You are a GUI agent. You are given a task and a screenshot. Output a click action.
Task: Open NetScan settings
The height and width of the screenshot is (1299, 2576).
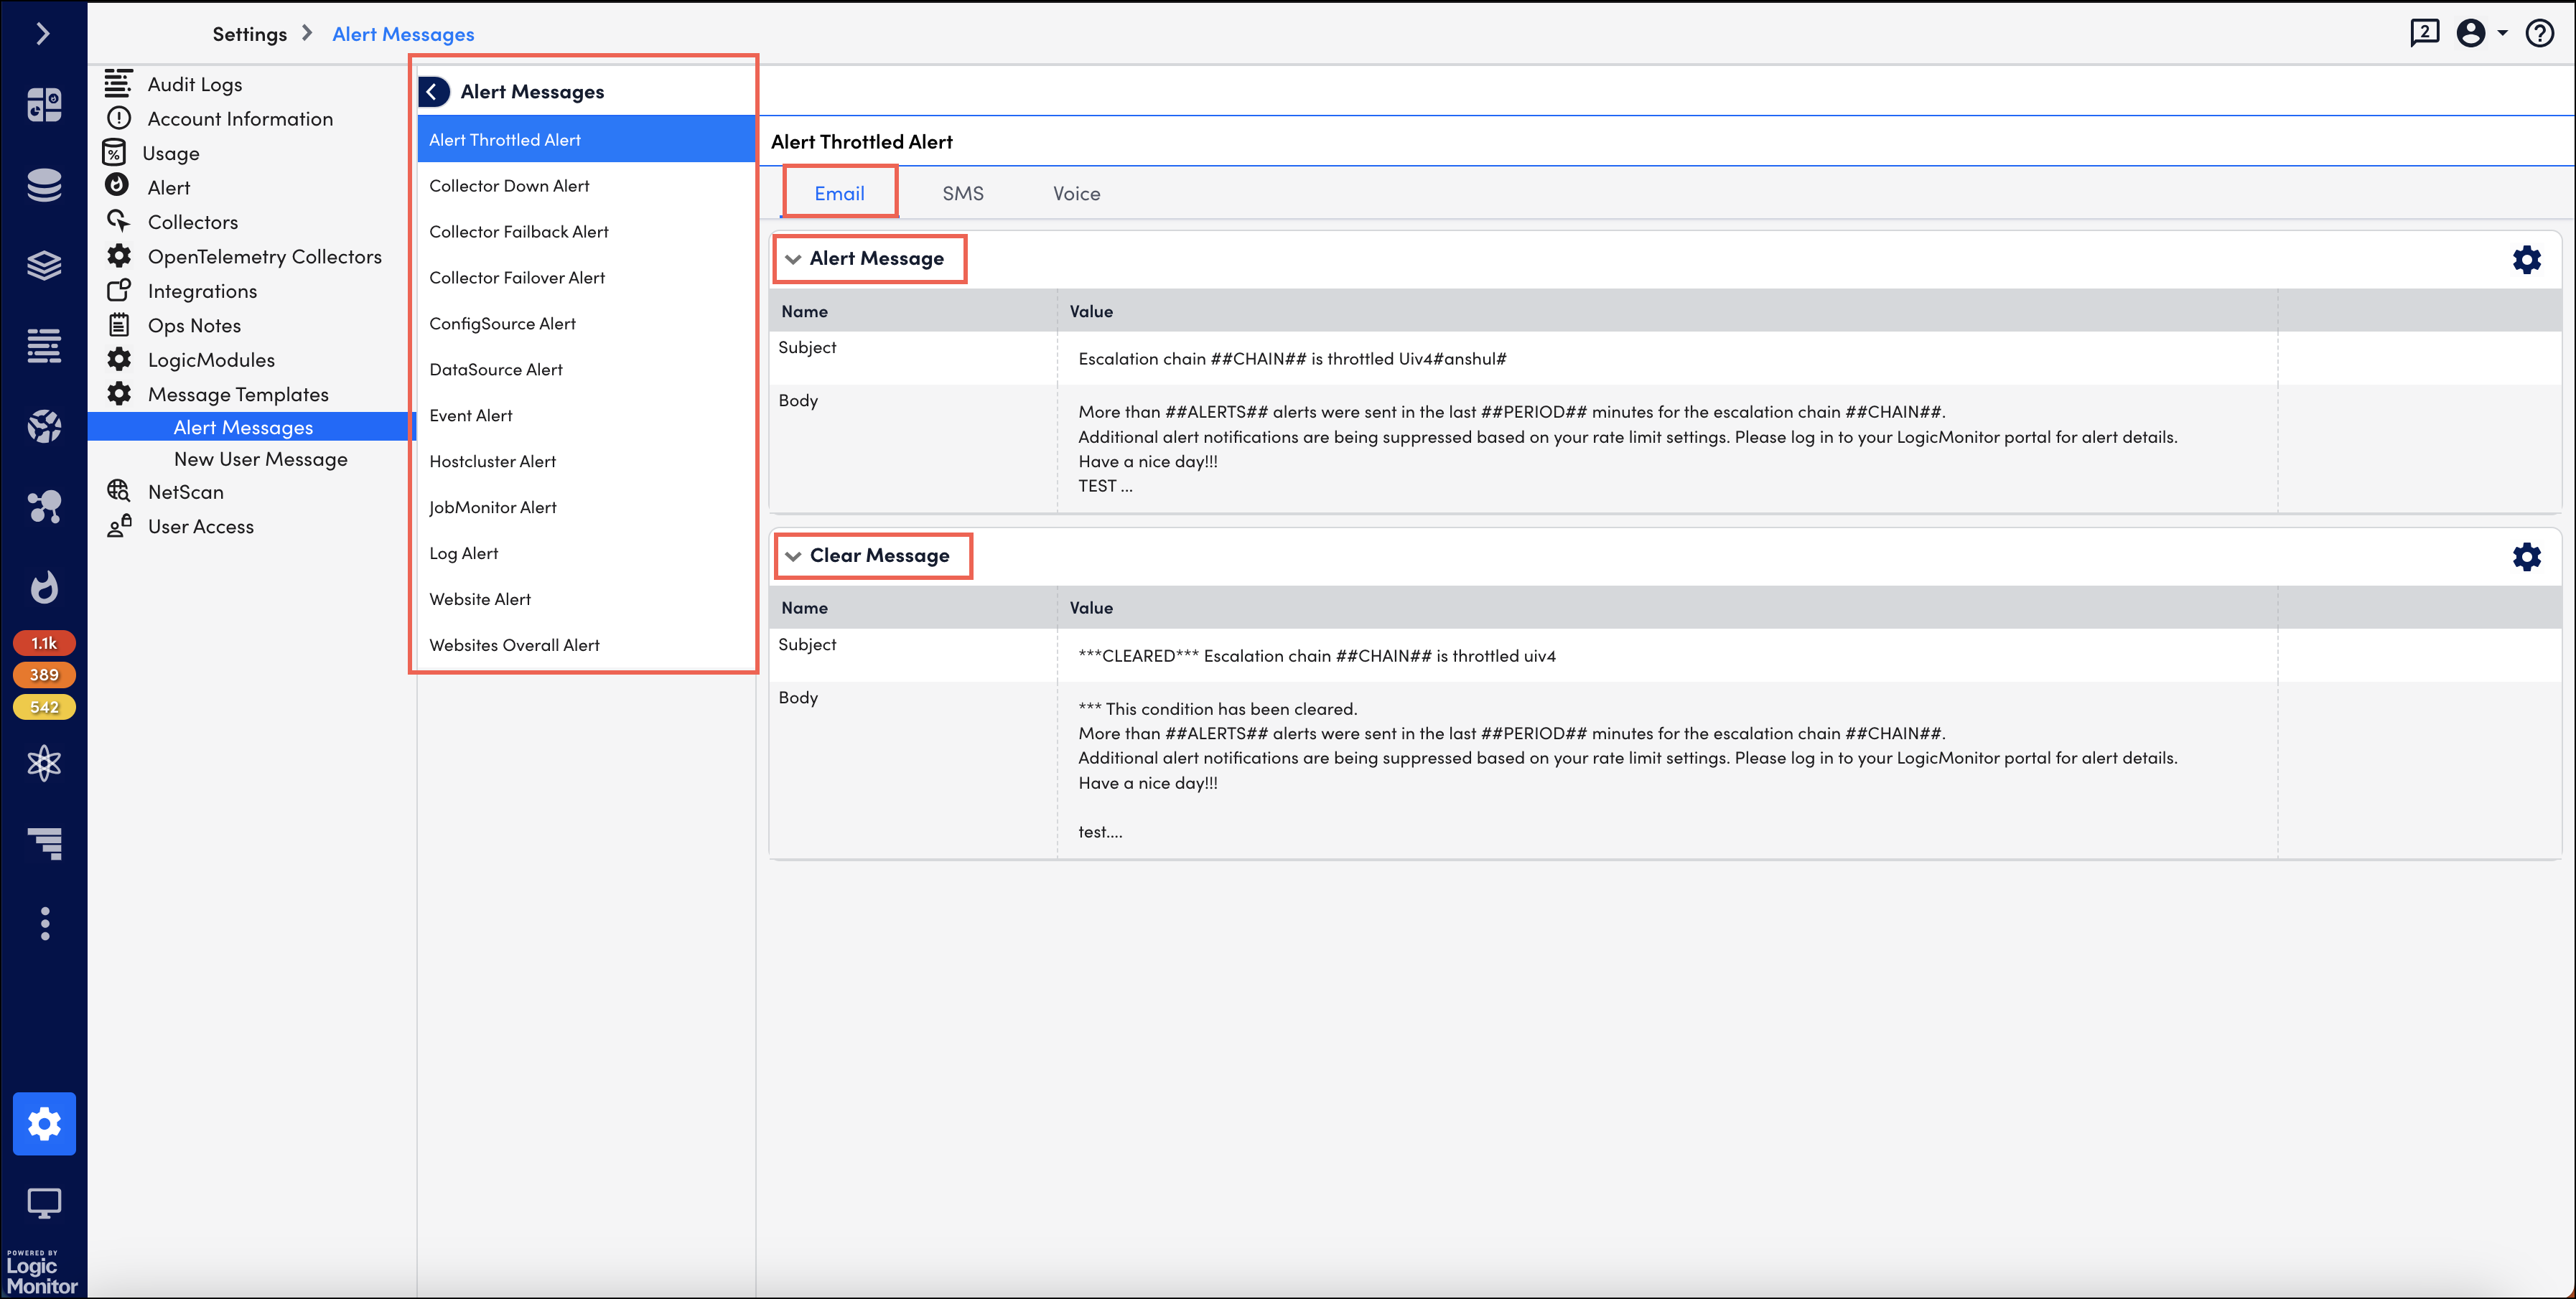(x=186, y=492)
